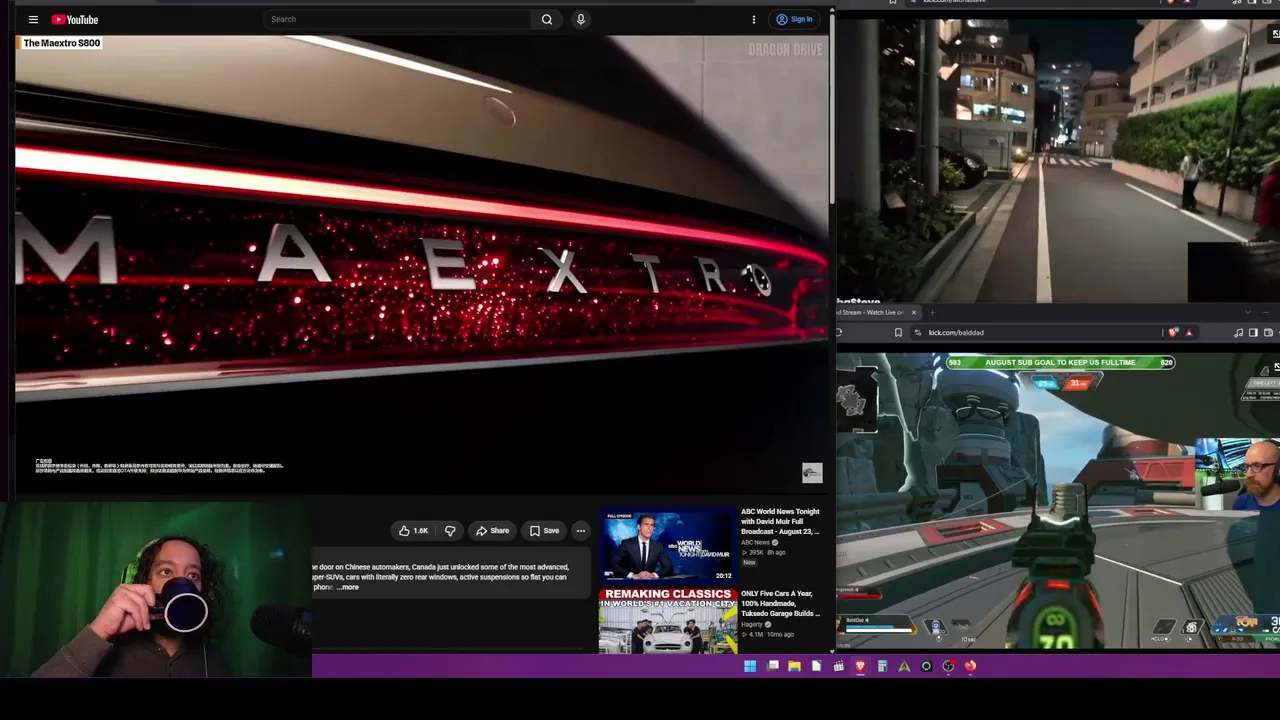Visit the Hagerty channel link
This screenshot has width=1280, height=720.
point(752,624)
